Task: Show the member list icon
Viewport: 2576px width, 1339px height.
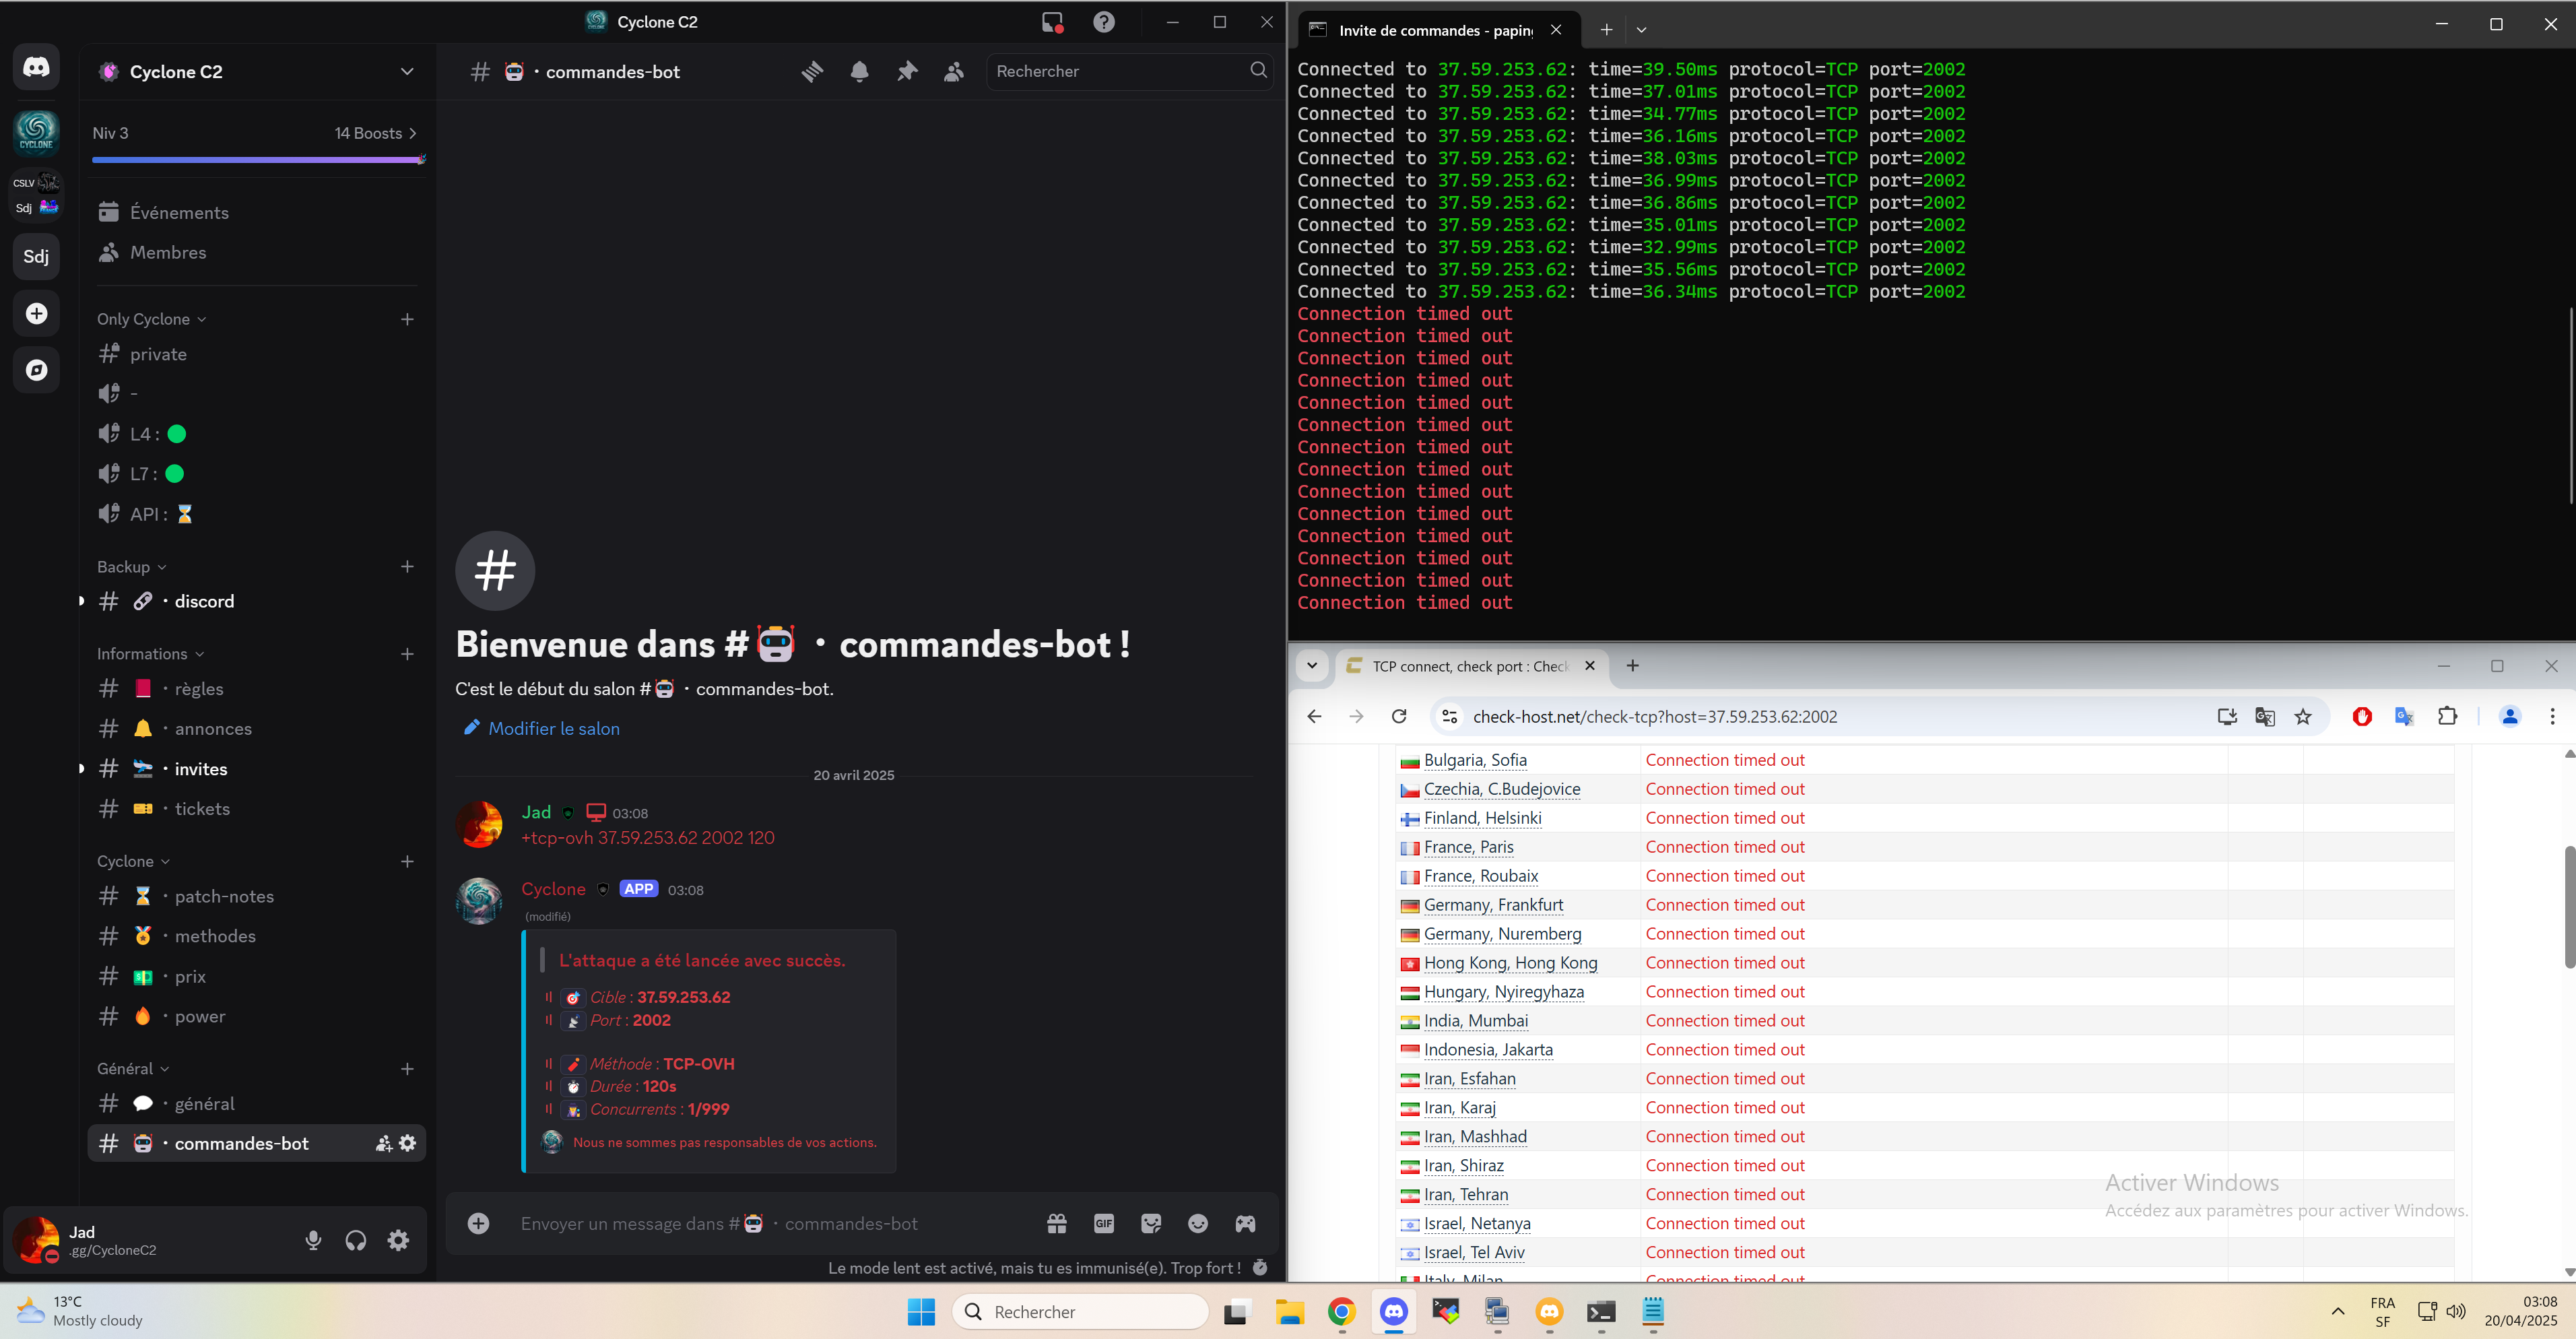Action: click(954, 71)
